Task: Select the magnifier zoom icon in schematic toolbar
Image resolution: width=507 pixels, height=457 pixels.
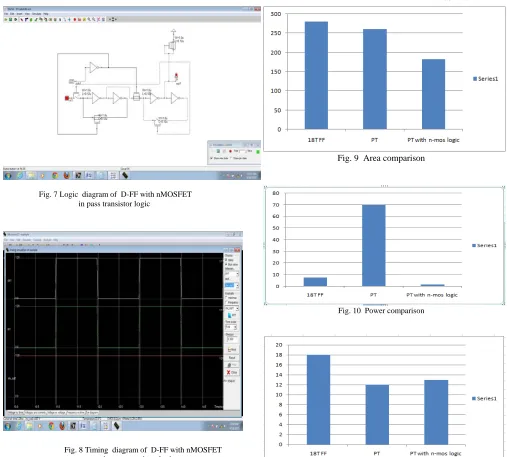Action: click(x=89, y=20)
